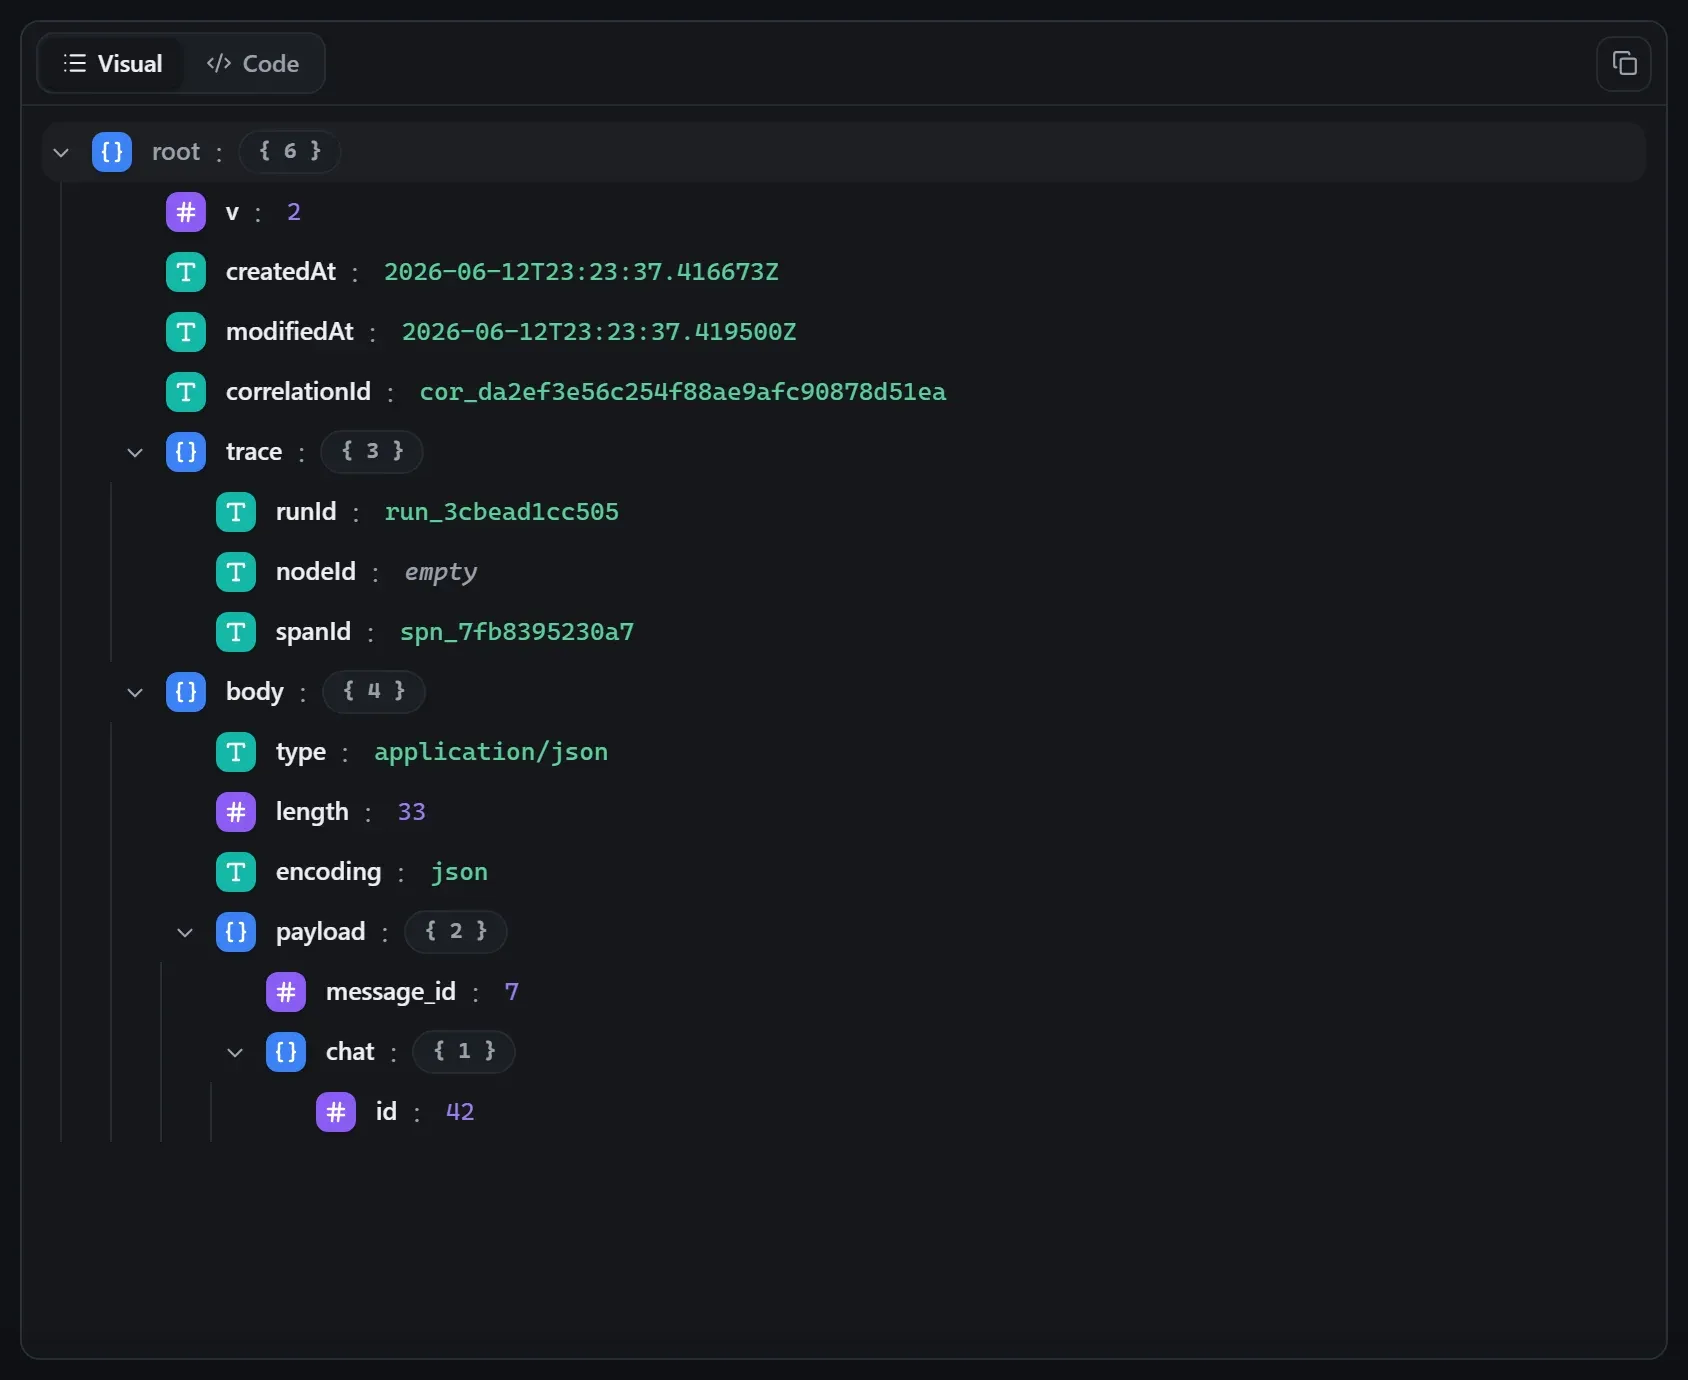
Task: Click the nodeId key label
Action: click(316, 572)
